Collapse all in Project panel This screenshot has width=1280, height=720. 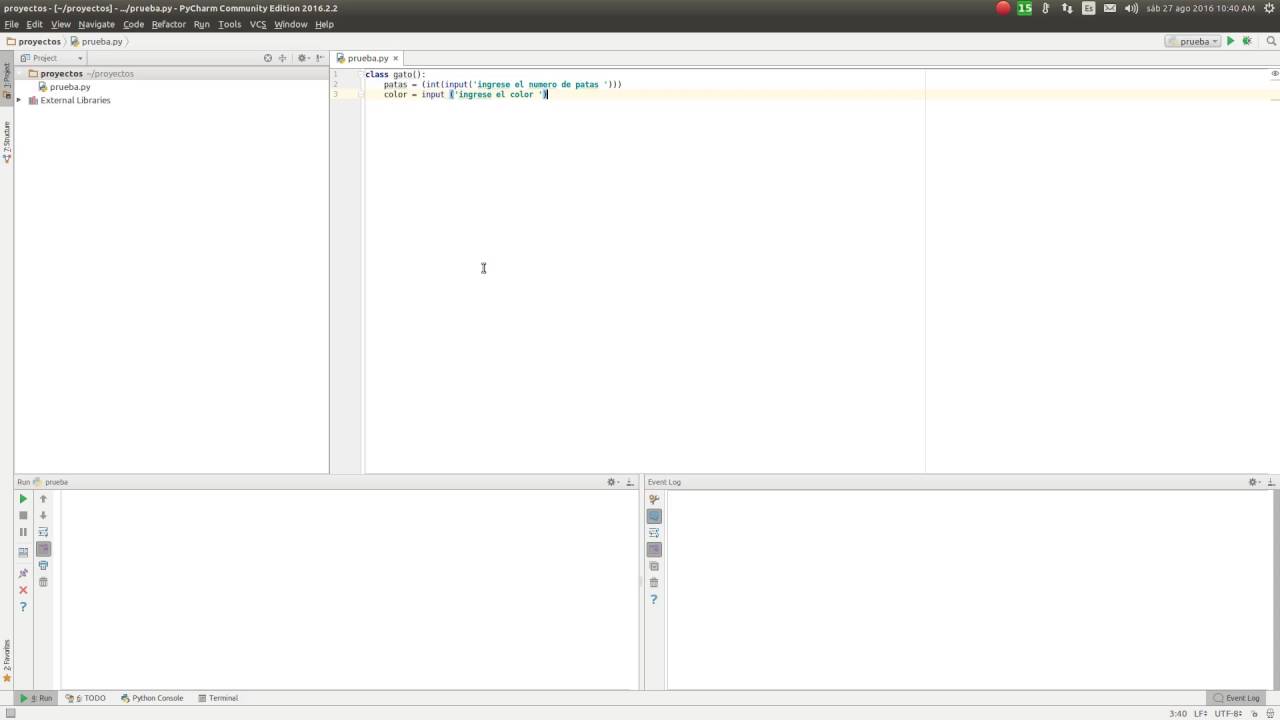click(283, 58)
